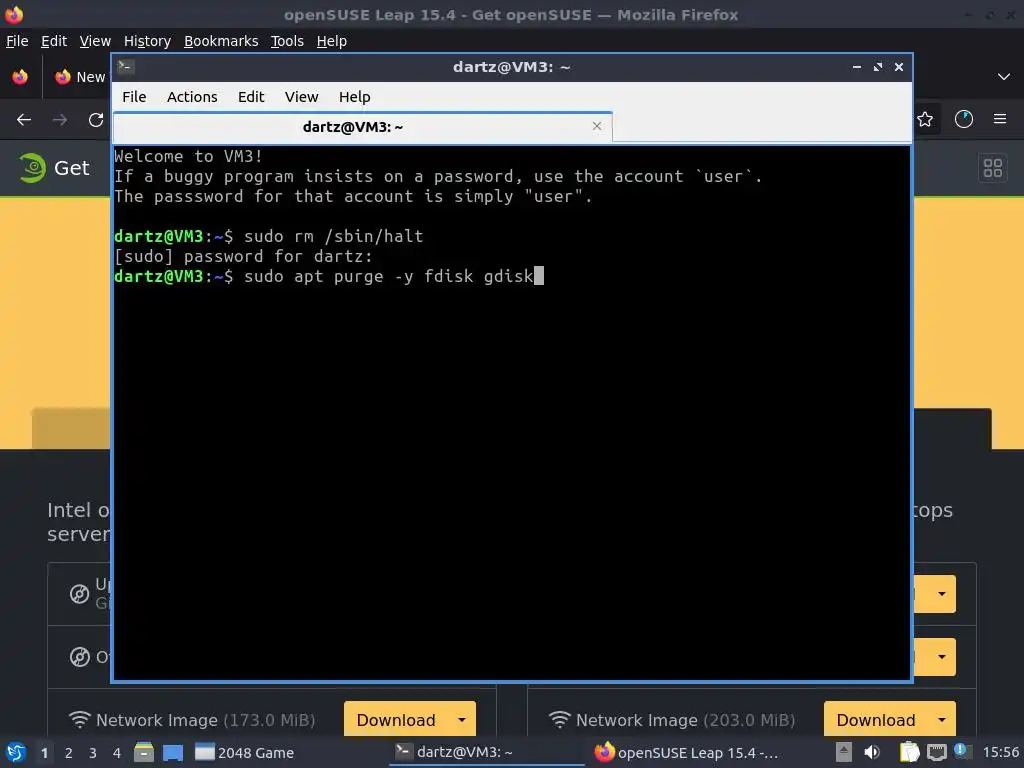Expand the middle-right yellow download dropdown arrow

pyautogui.click(x=942, y=656)
